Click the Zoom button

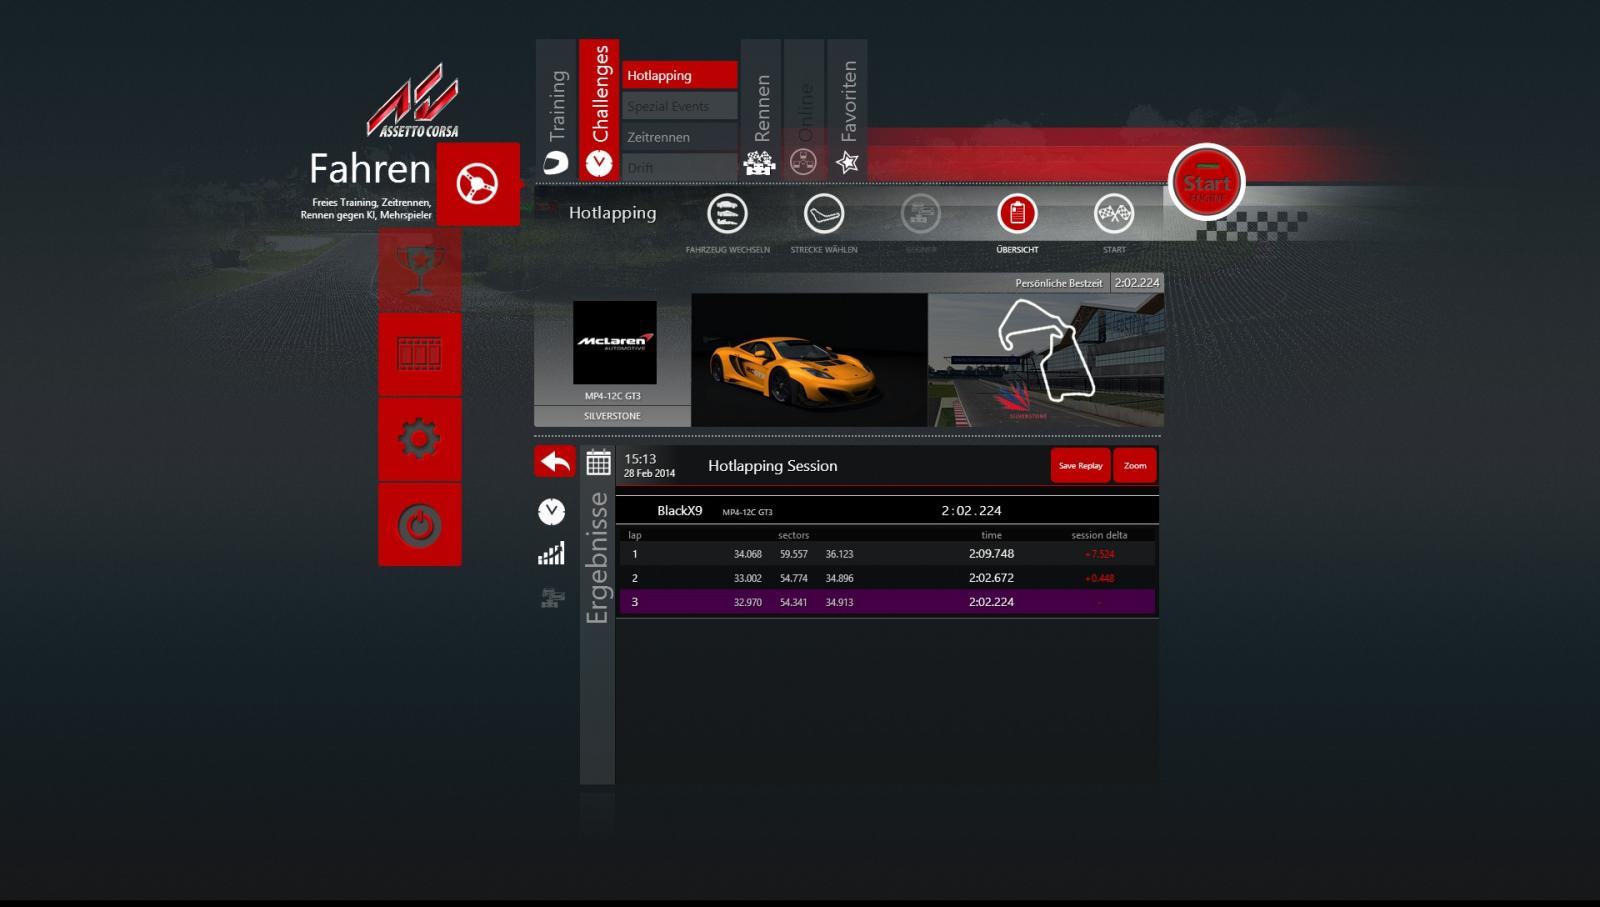click(1135, 466)
